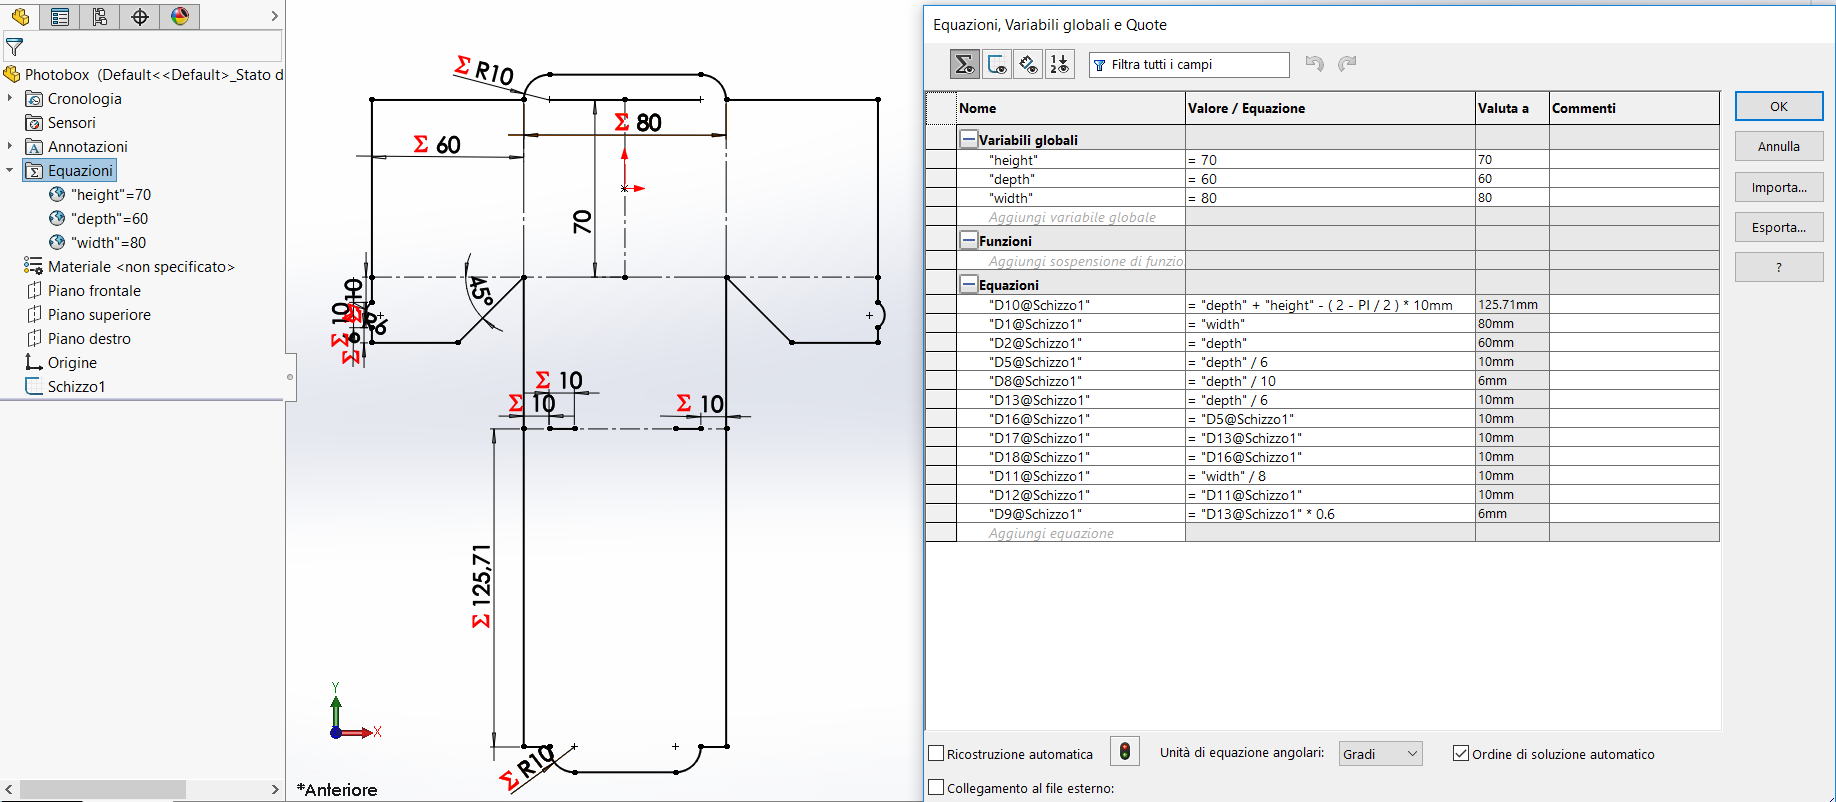The height and width of the screenshot is (802, 1836).
Task: Select Piano frontale plane
Action: [94, 290]
